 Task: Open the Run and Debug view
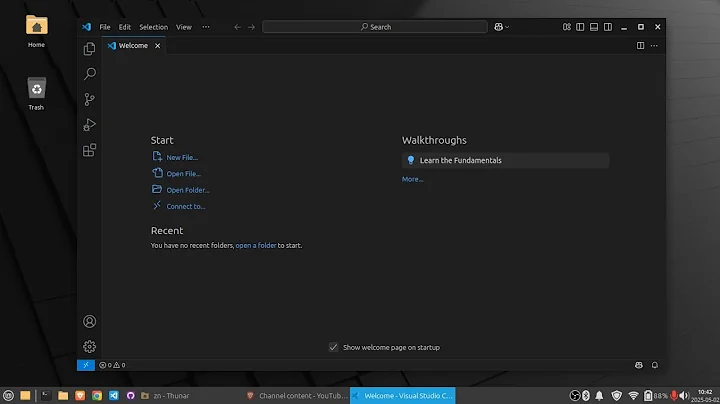(90, 124)
